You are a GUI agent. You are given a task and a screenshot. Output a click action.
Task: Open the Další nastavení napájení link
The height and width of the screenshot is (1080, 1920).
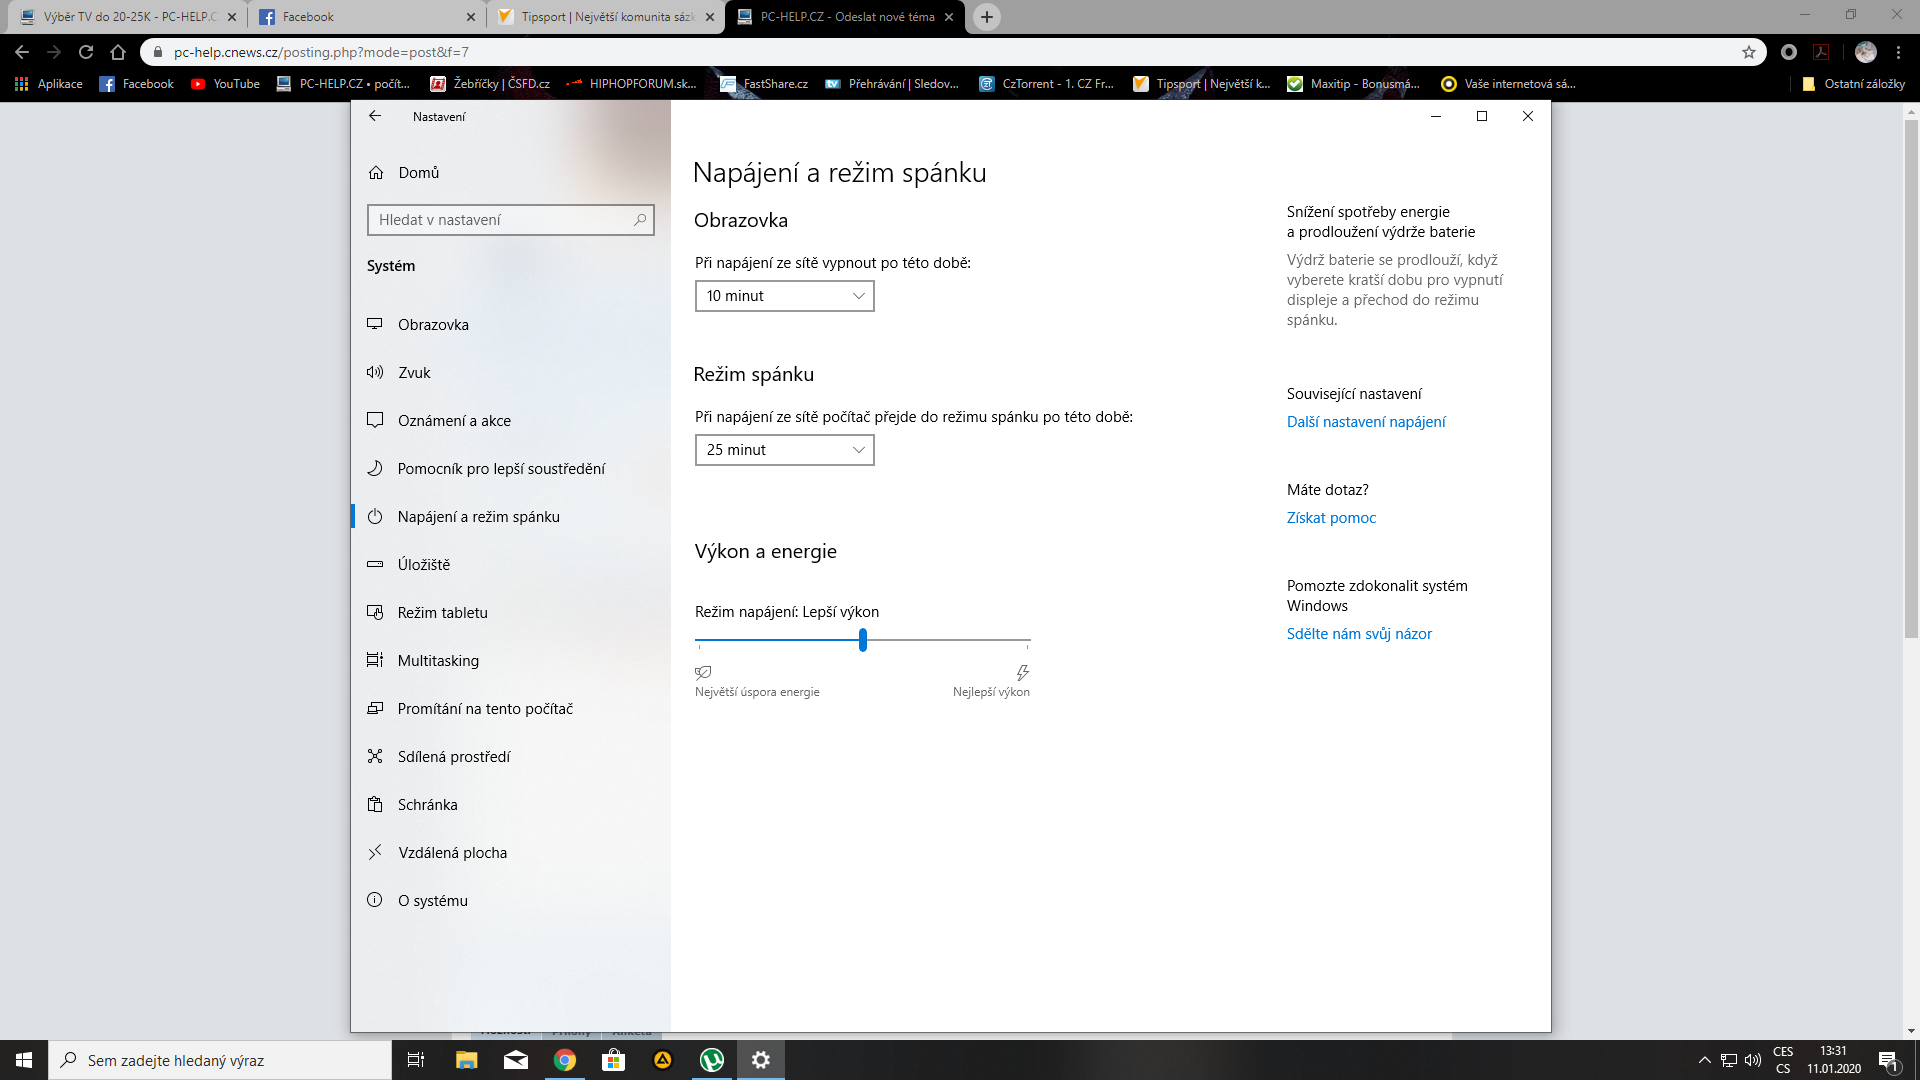click(1366, 422)
